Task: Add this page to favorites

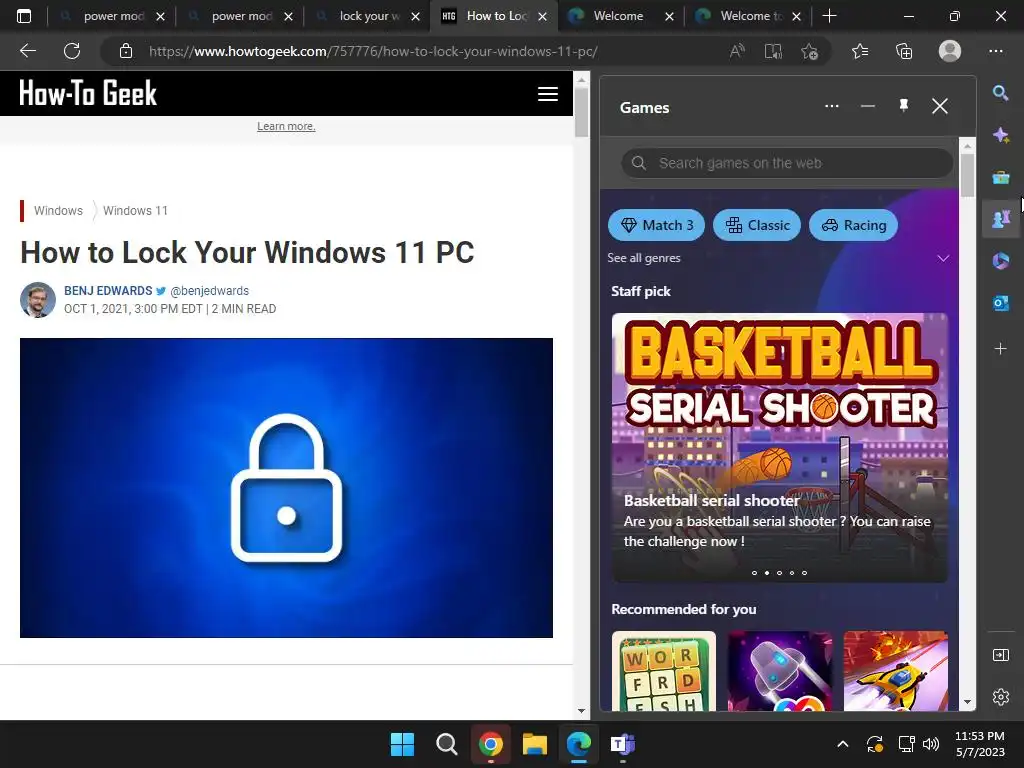Action: [809, 51]
